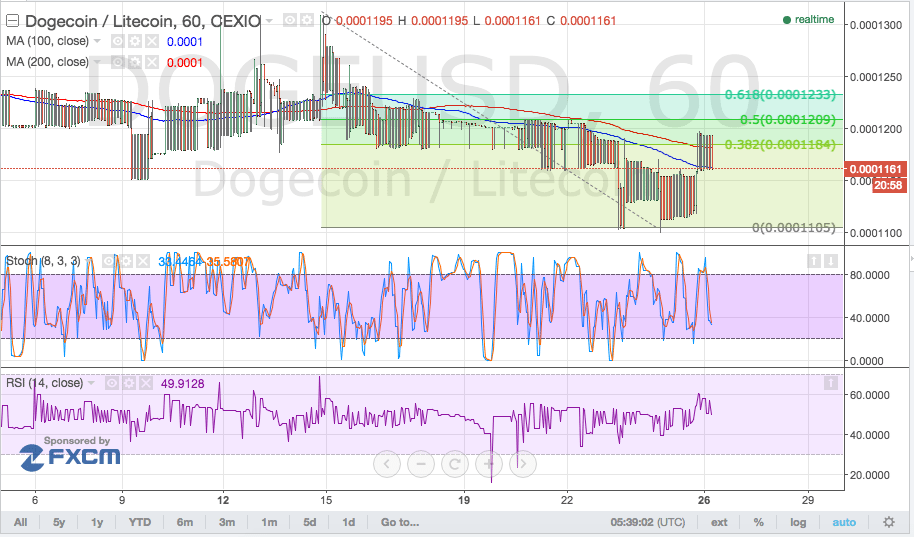This screenshot has height=537, width=914.
Task: Click date label 26 on time axis
Action: coord(704,500)
